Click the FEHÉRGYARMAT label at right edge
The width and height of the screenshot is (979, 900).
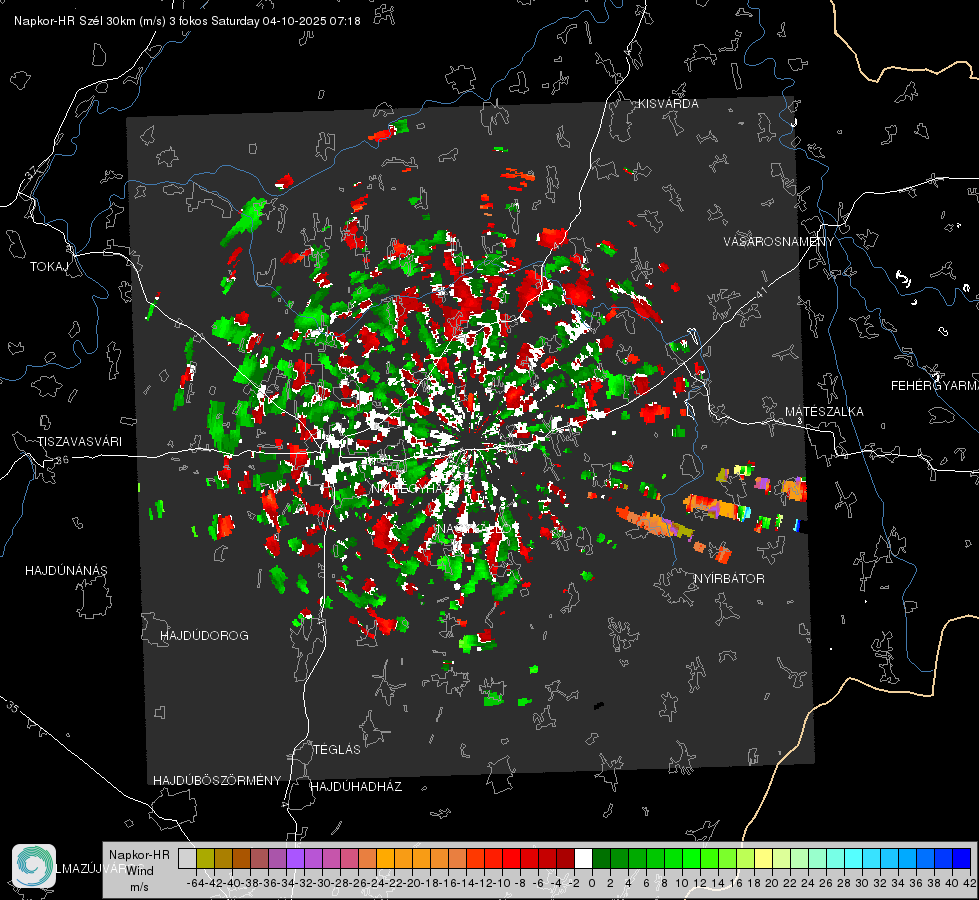tap(935, 386)
